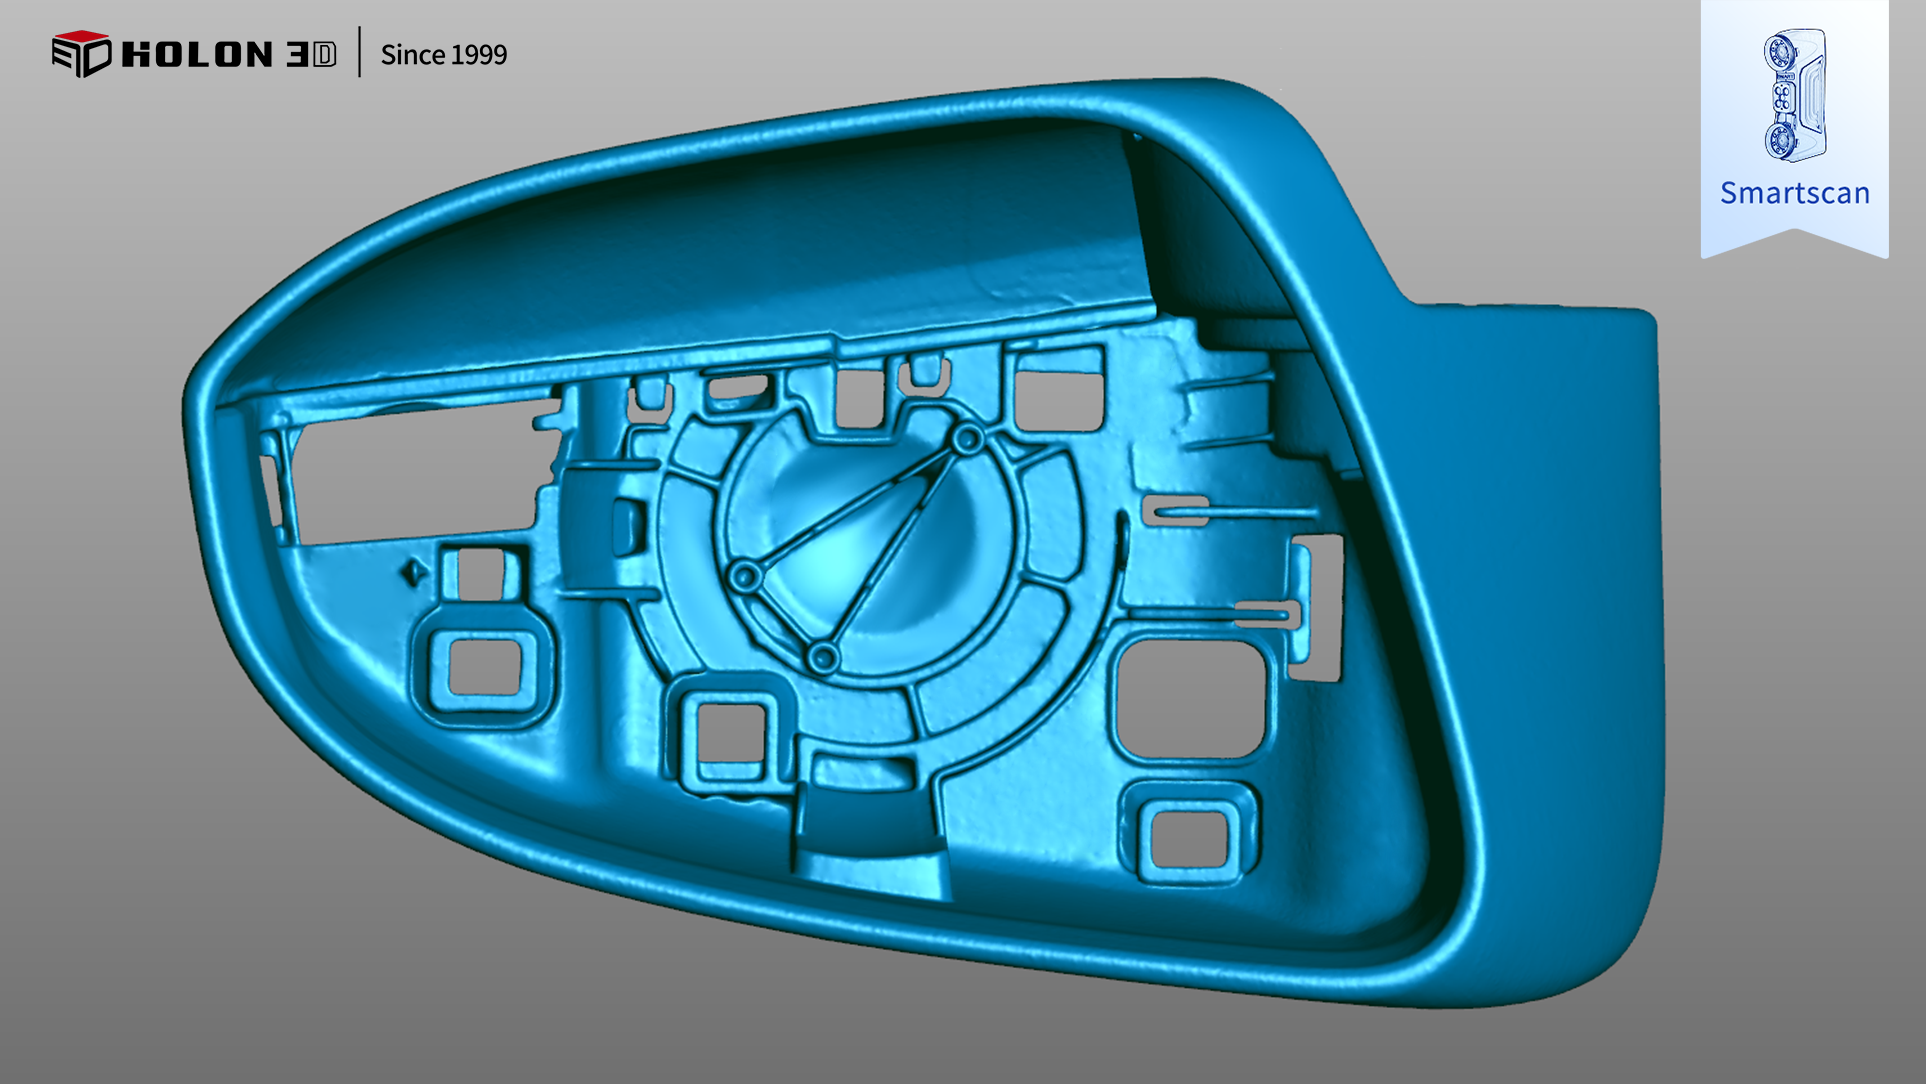Click the large rounded square opening at right
1926x1084 pixels.
[1190, 697]
